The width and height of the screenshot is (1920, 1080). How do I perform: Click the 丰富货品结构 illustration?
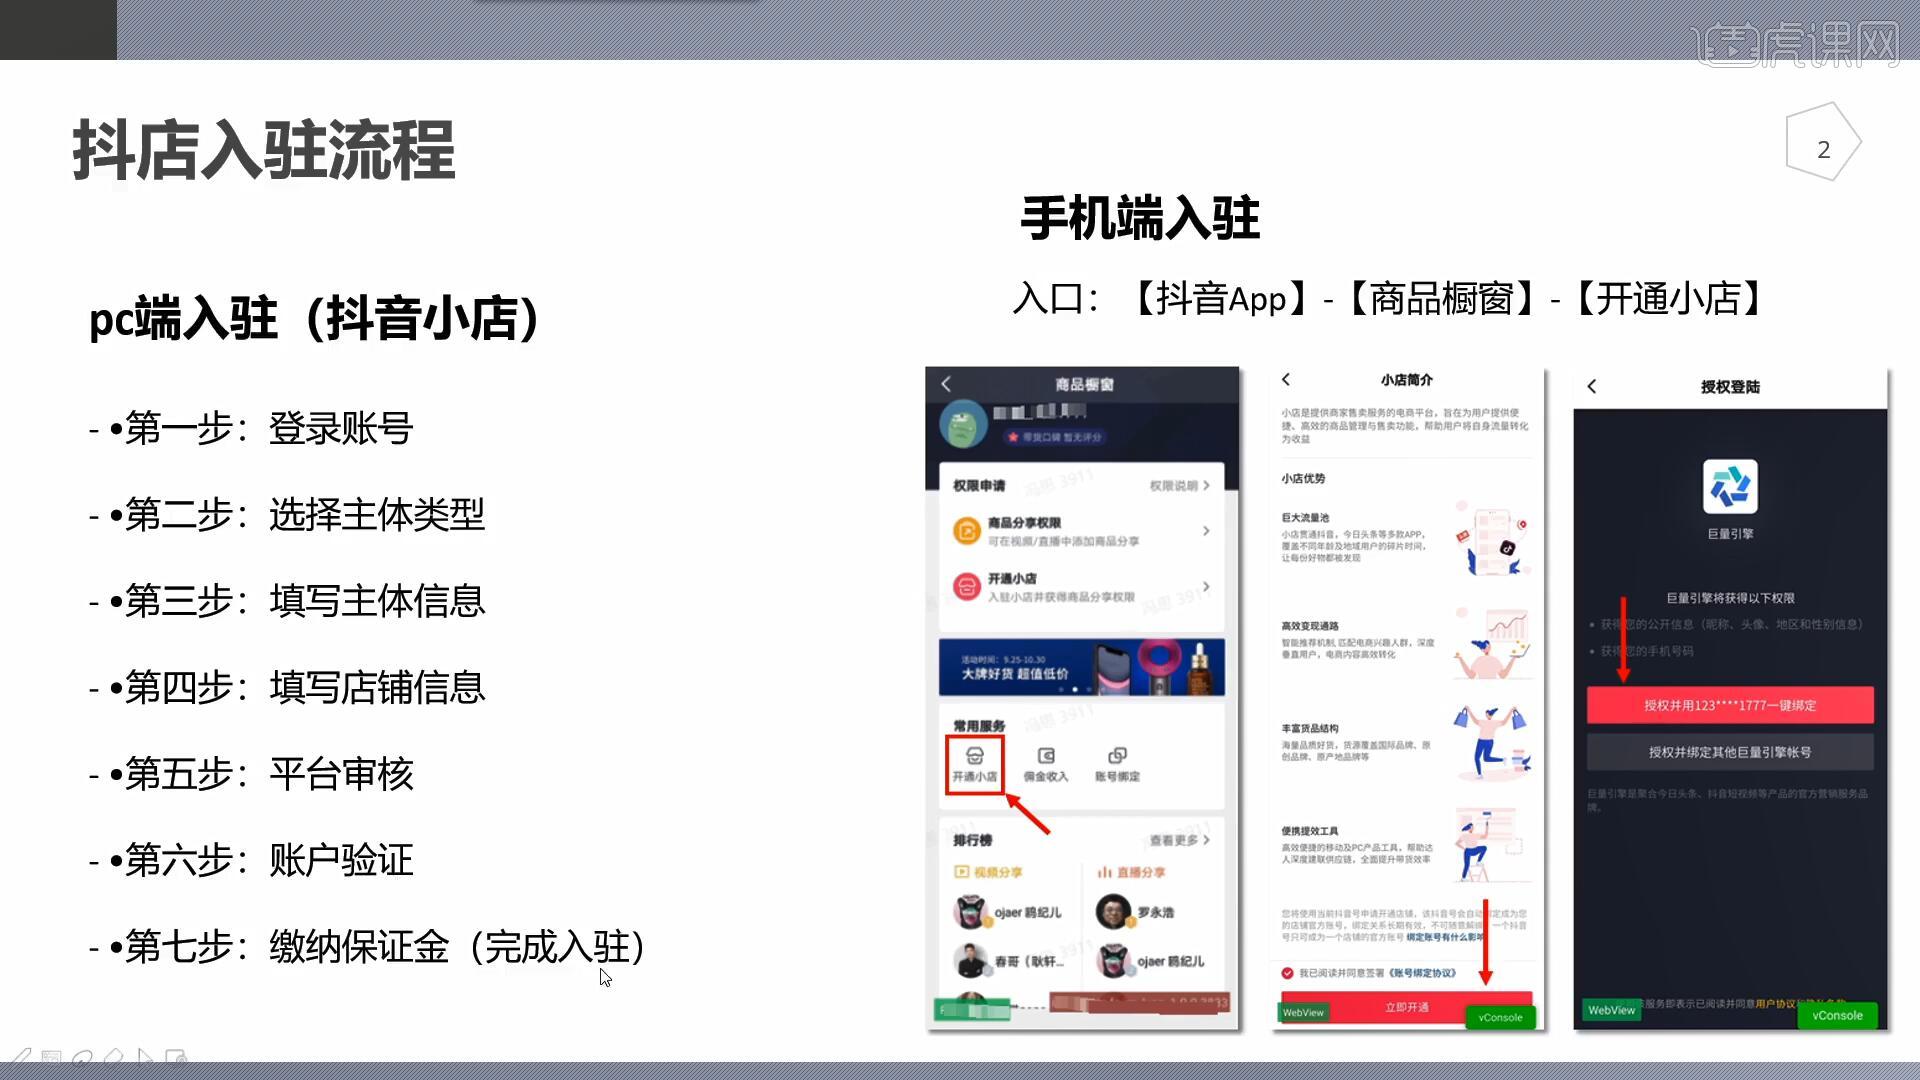[x=1492, y=741]
